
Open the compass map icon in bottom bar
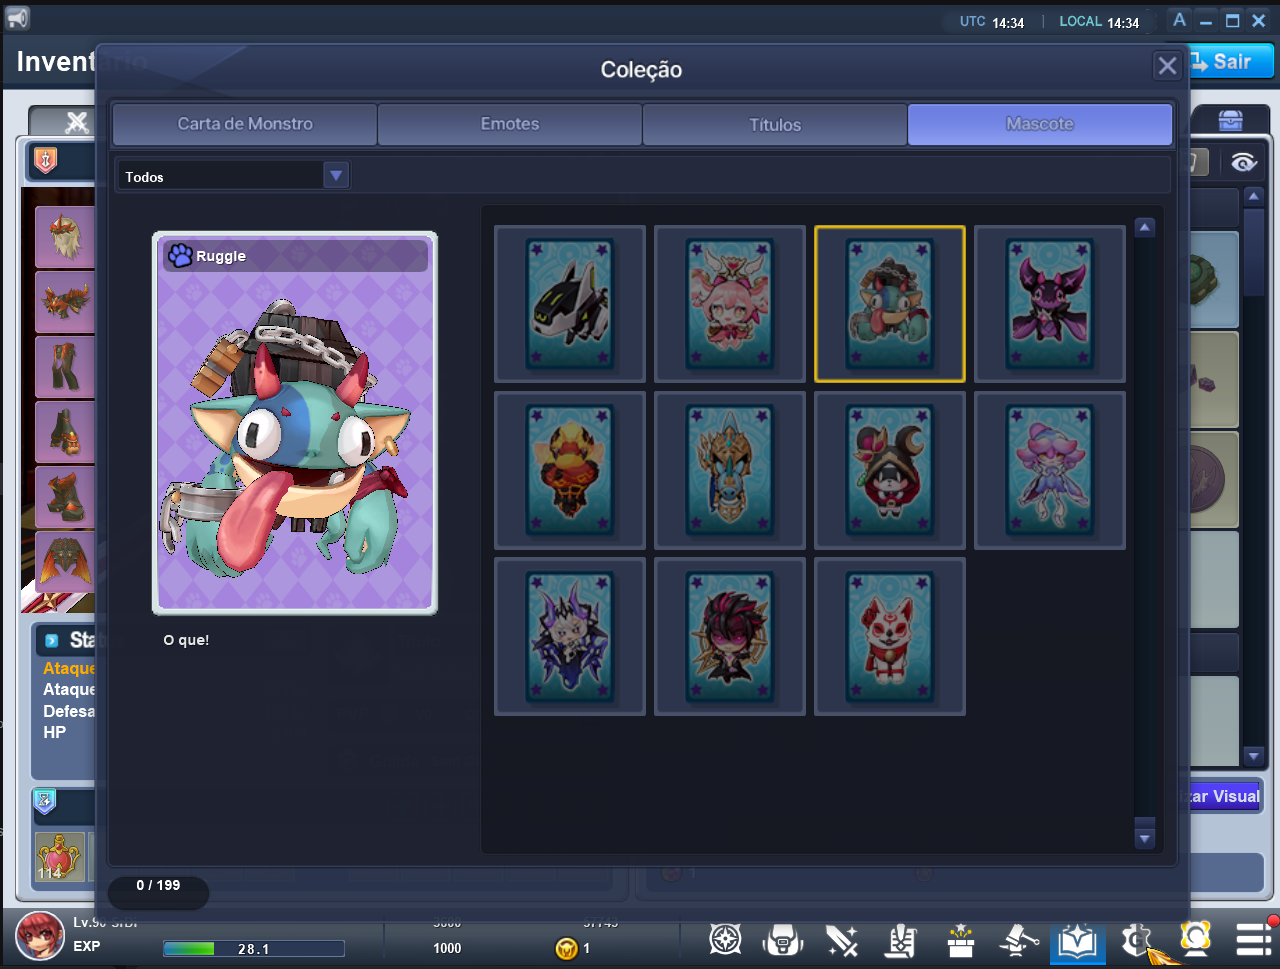(x=725, y=940)
